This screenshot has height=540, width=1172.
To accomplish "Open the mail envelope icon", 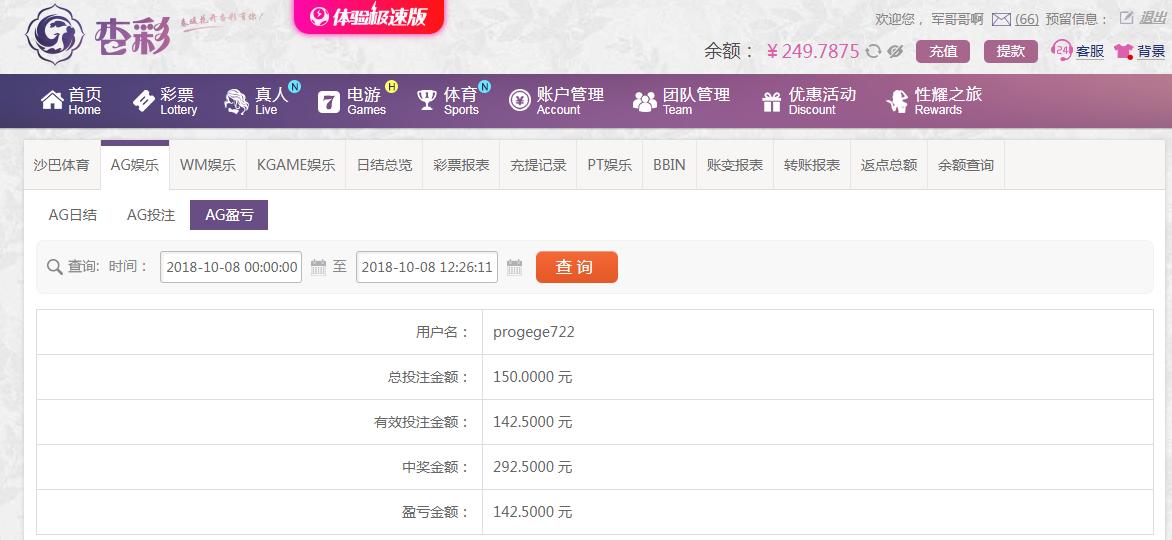I will [1001, 19].
